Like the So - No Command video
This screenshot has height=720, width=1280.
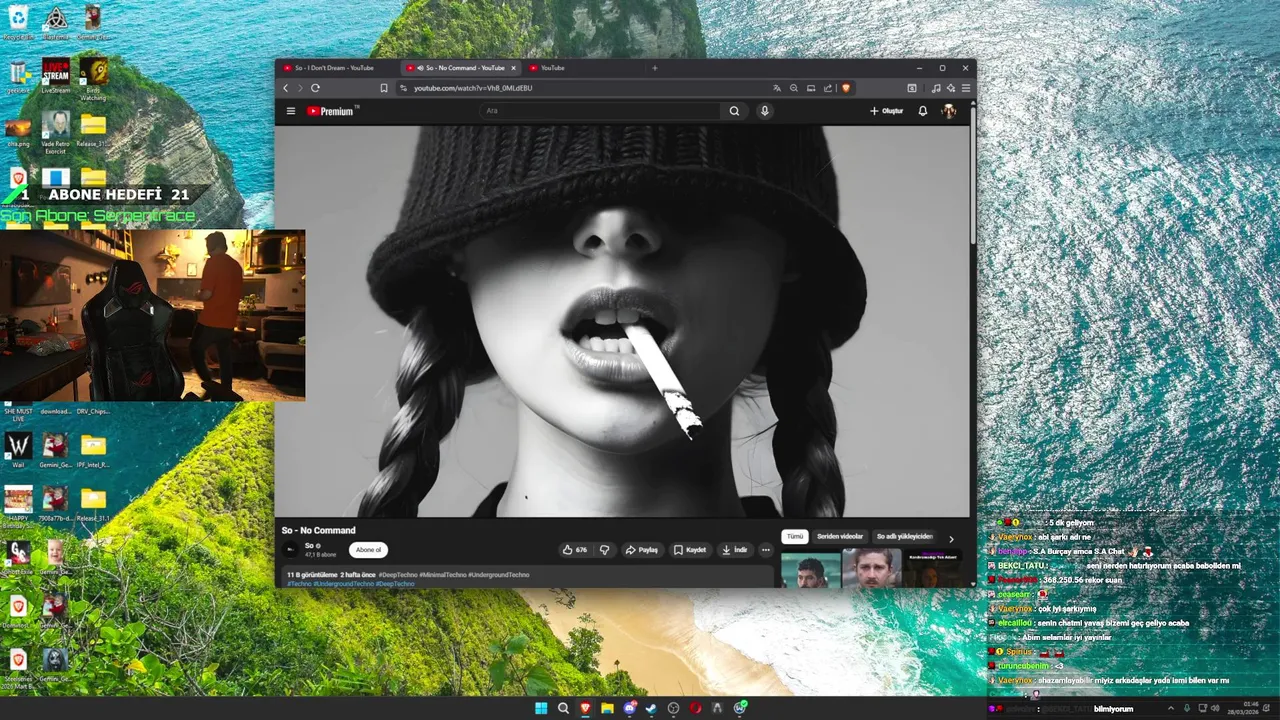click(x=575, y=550)
